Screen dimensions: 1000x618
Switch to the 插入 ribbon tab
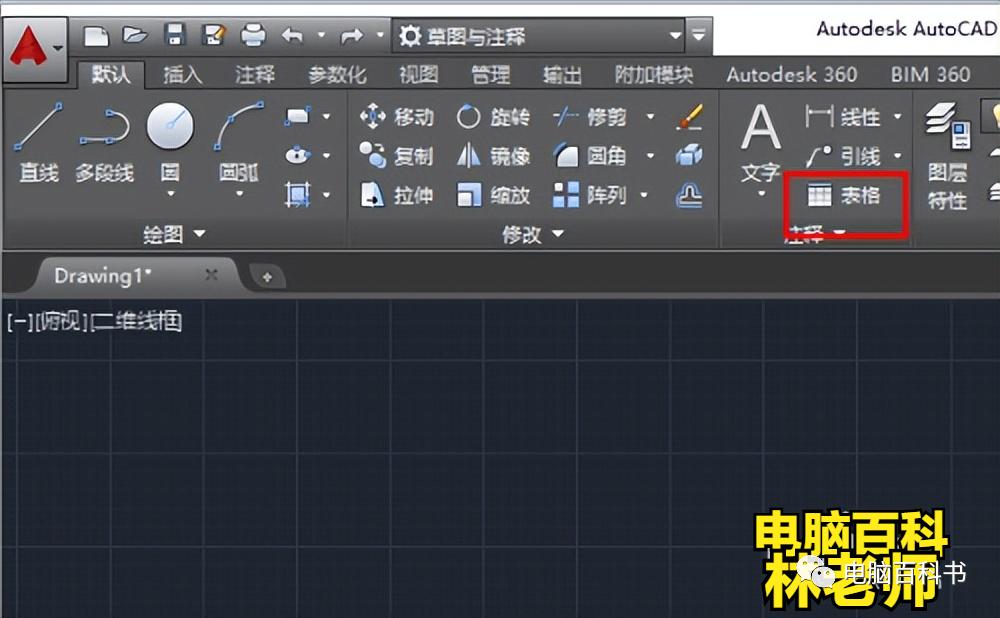(x=181, y=75)
